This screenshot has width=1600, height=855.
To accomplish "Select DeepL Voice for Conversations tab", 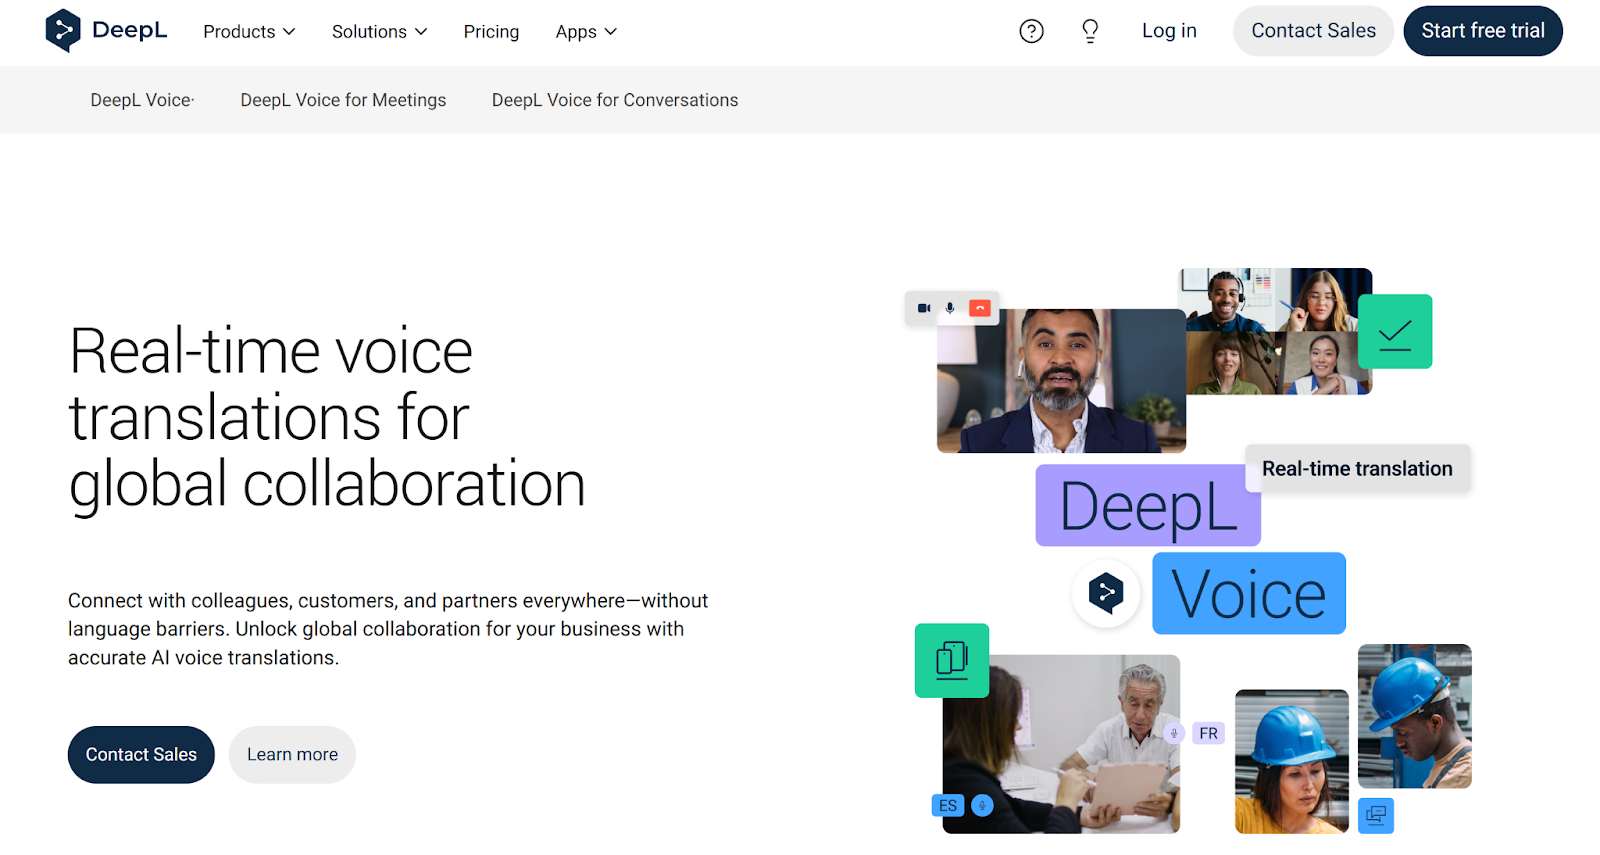I will [615, 100].
